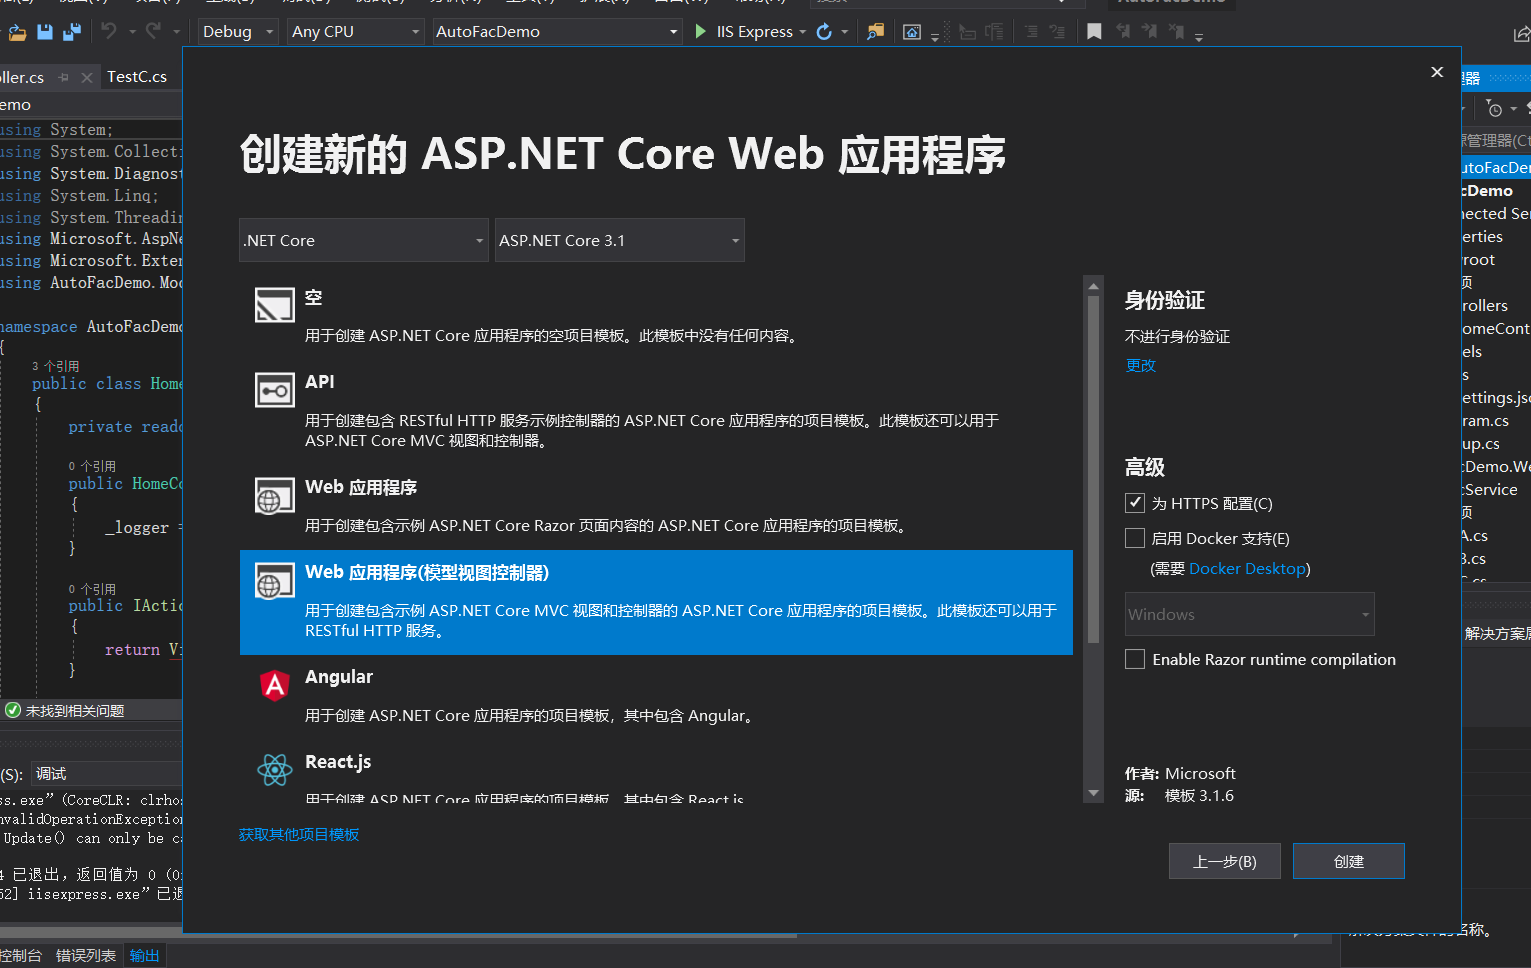The height and width of the screenshot is (968, 1531).
Task: Select the Angular project template
Action: pyautogui.click(x=339, y=677)
